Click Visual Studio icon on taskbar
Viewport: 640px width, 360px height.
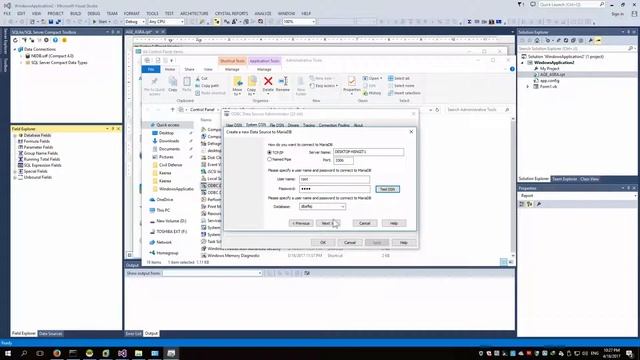coord(122,353)
